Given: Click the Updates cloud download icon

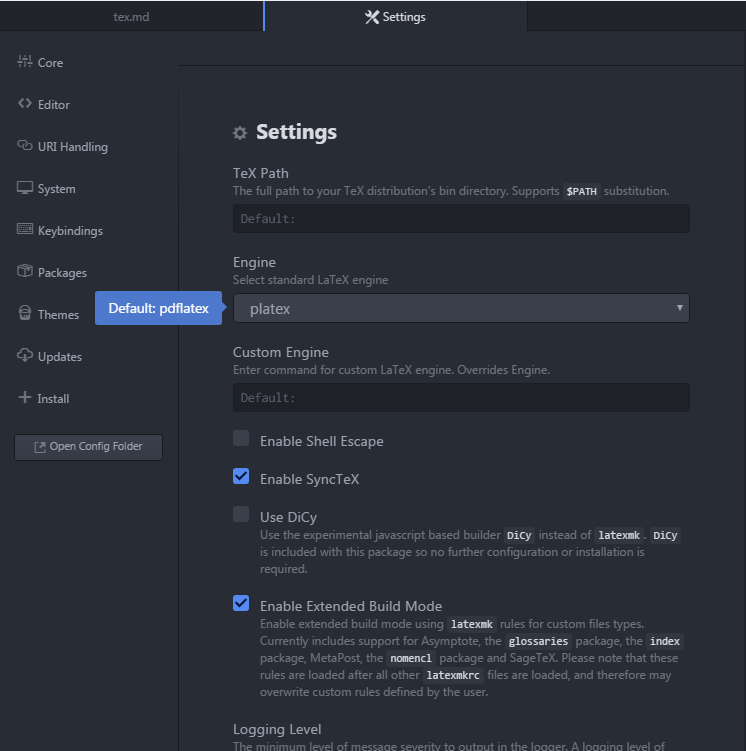Looking at the screenshot, I should [x=25, y=356].
